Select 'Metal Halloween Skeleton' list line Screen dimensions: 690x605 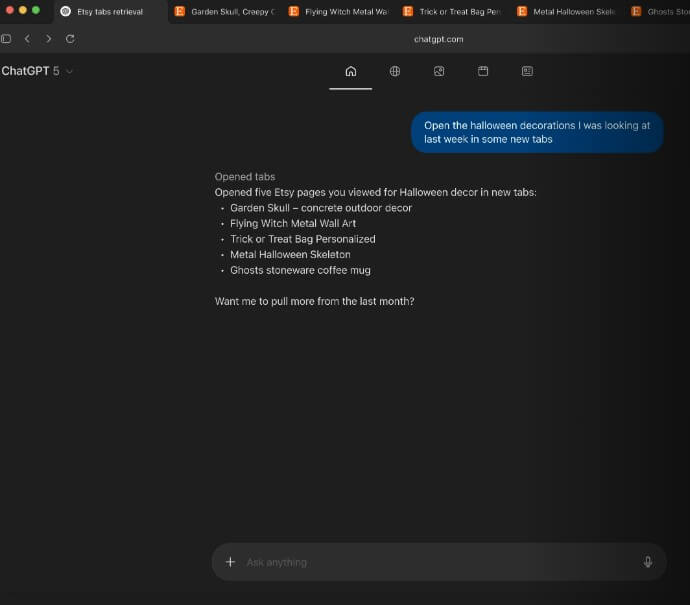click(290, 254)
